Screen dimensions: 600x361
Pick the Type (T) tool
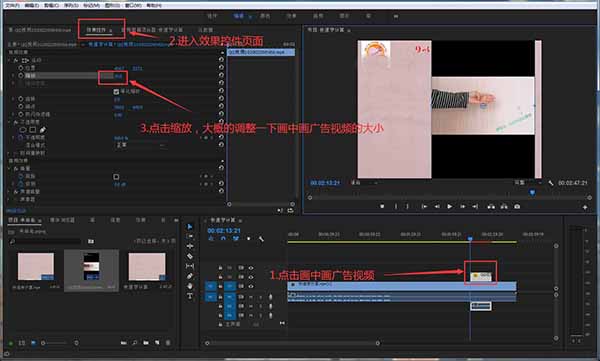pos(190,296)
